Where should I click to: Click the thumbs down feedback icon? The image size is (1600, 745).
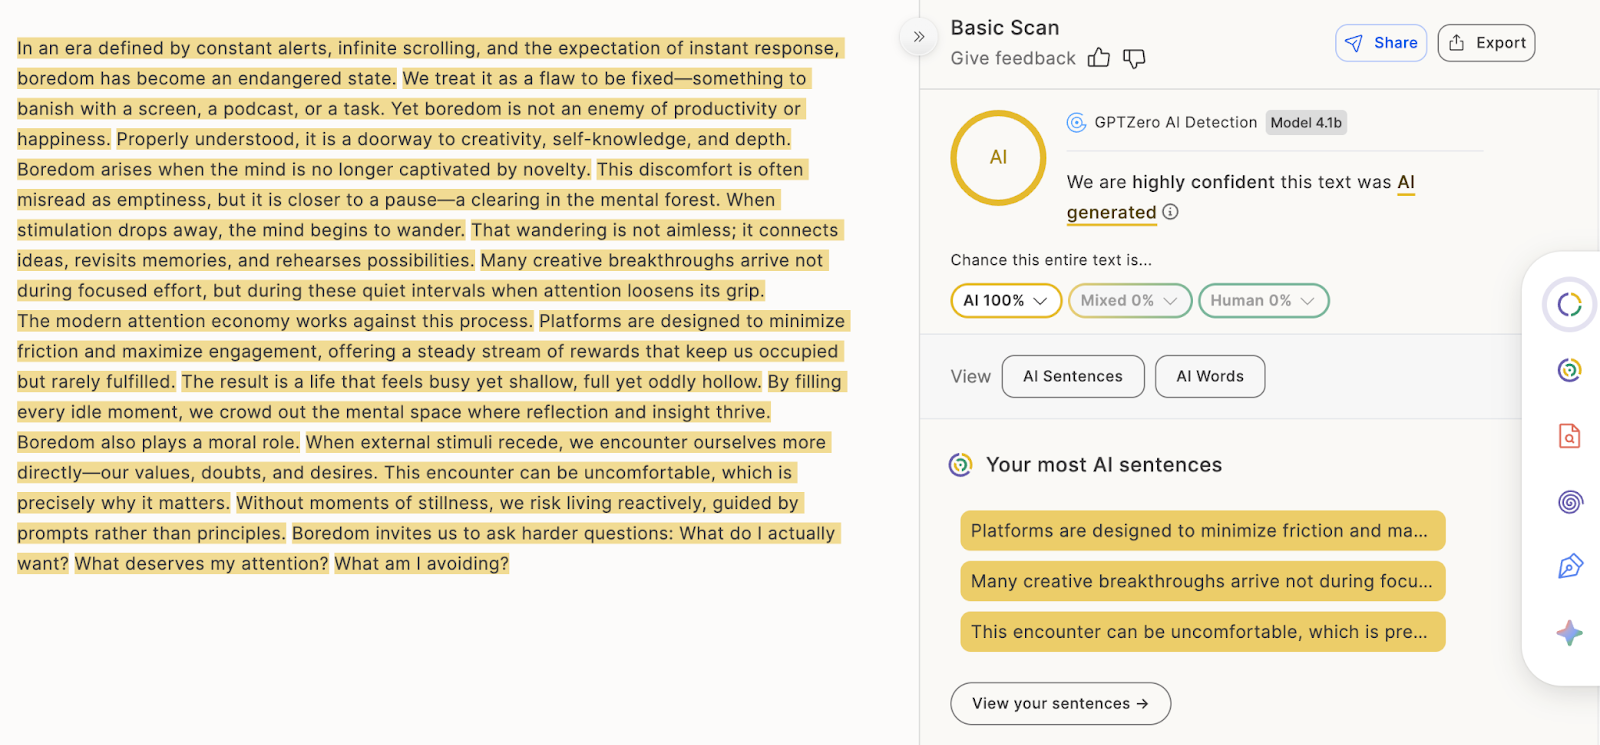point(1134,59)
